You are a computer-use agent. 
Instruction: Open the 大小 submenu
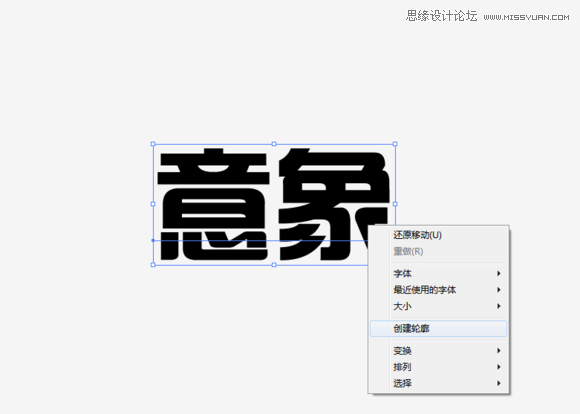tap(438, 306)
